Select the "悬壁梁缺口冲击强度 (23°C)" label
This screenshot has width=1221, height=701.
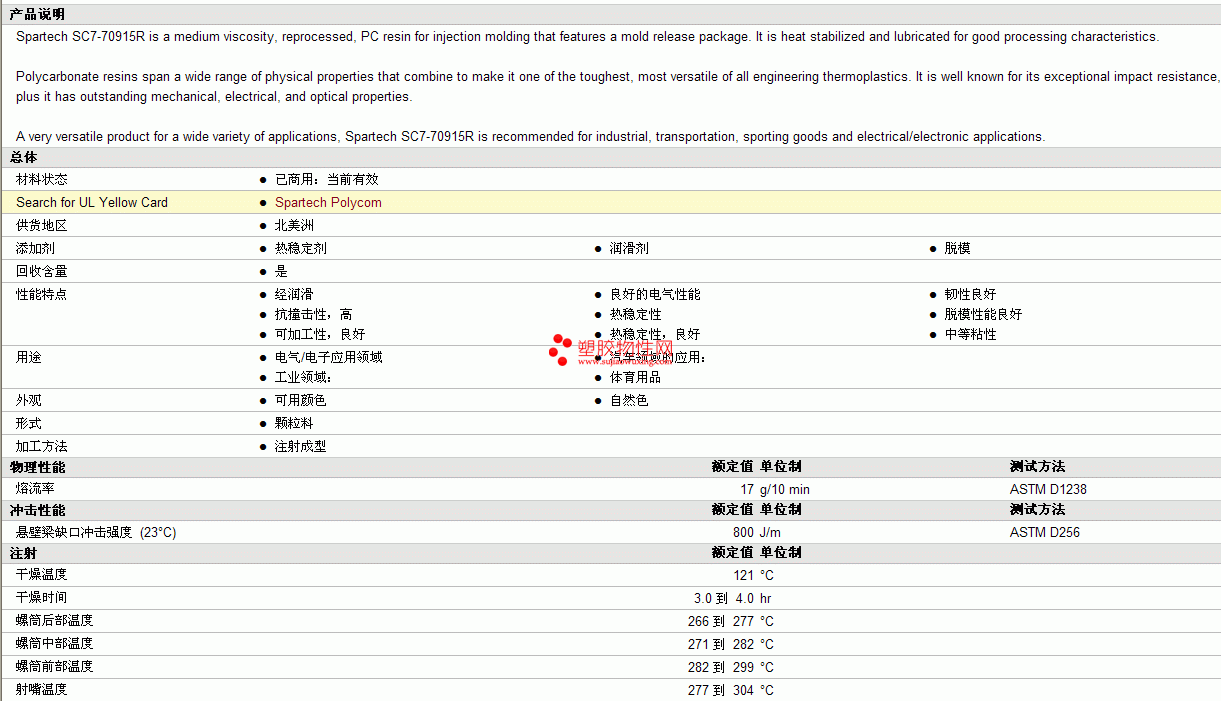[x=96, y=532]
